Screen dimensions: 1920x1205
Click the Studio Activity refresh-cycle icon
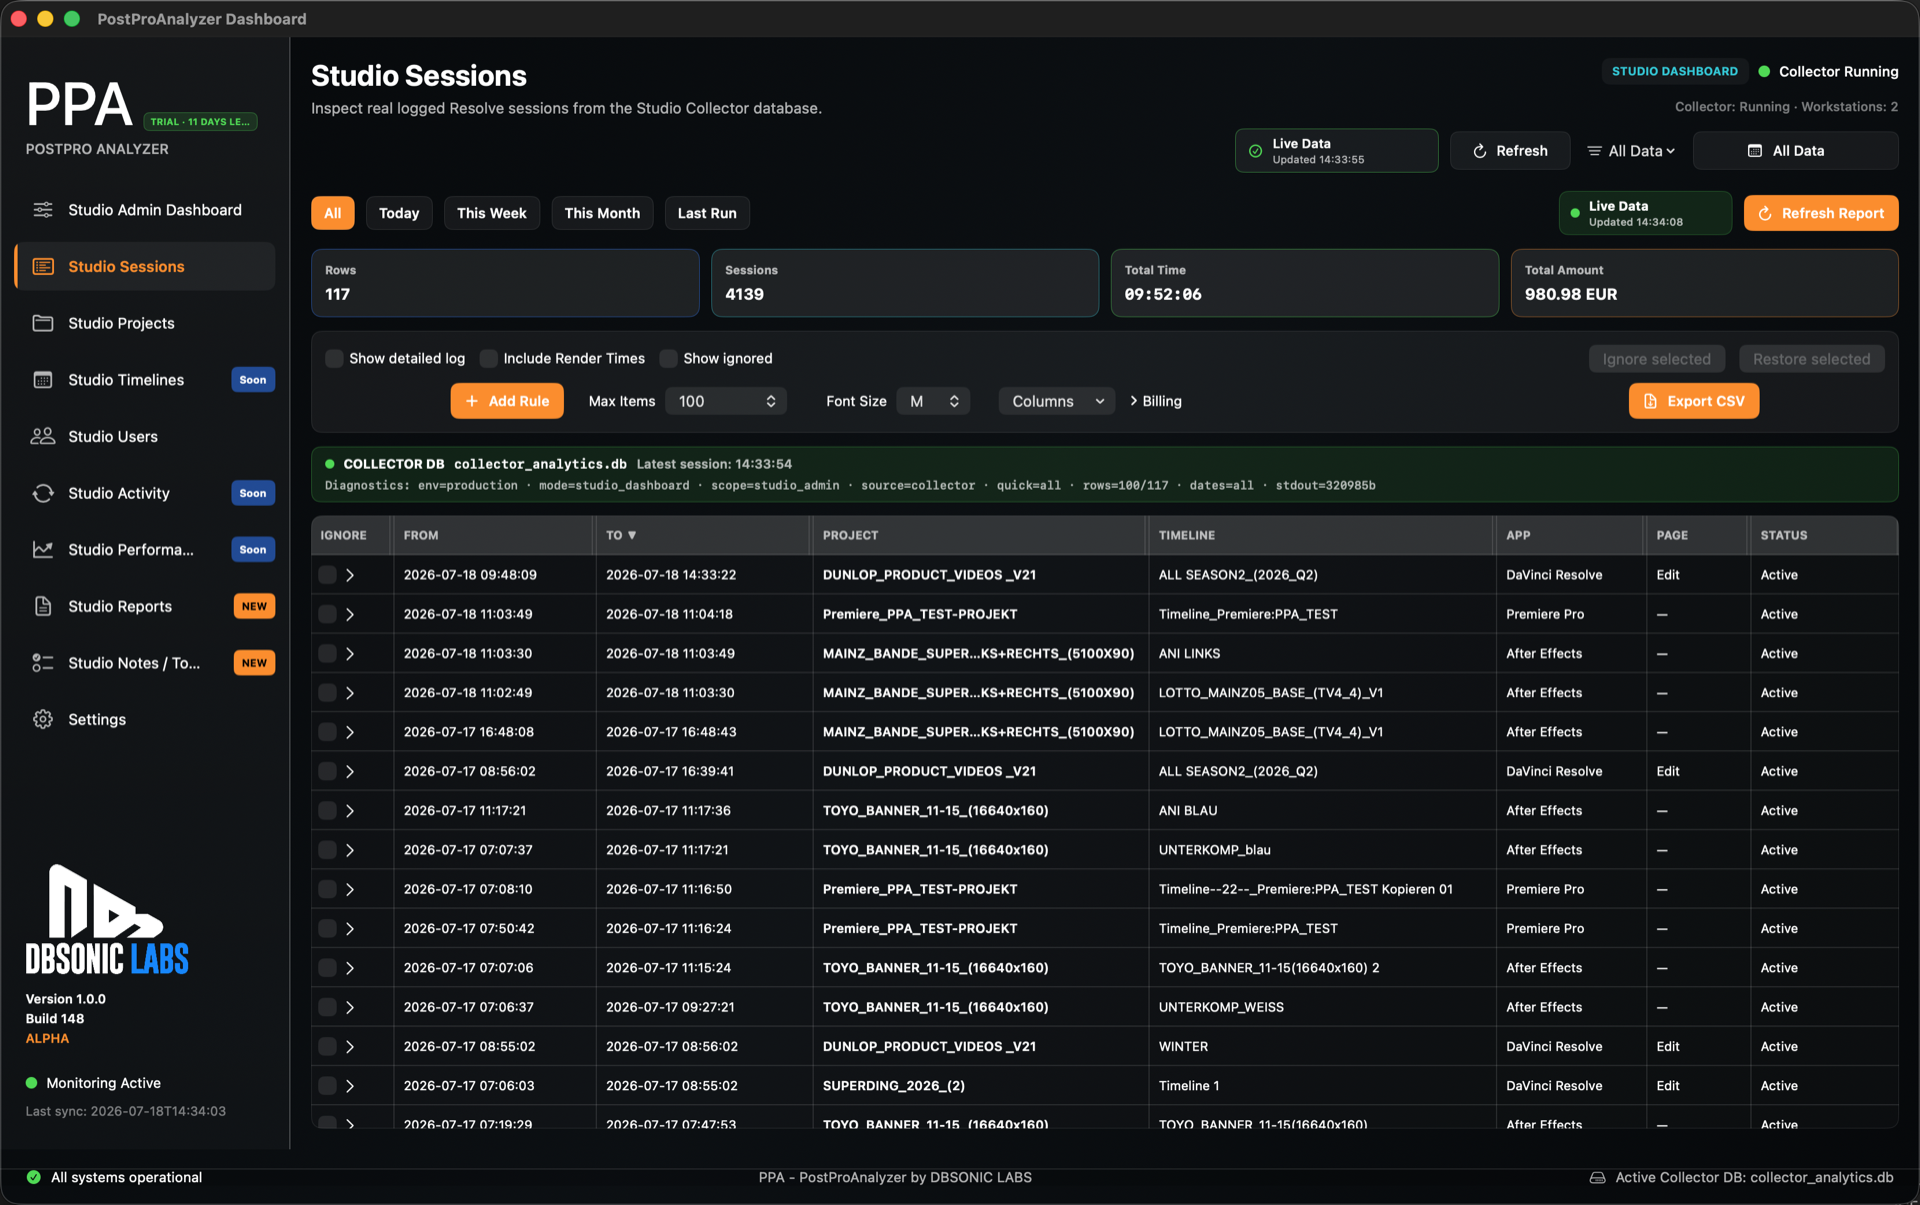tap(42, 493)
